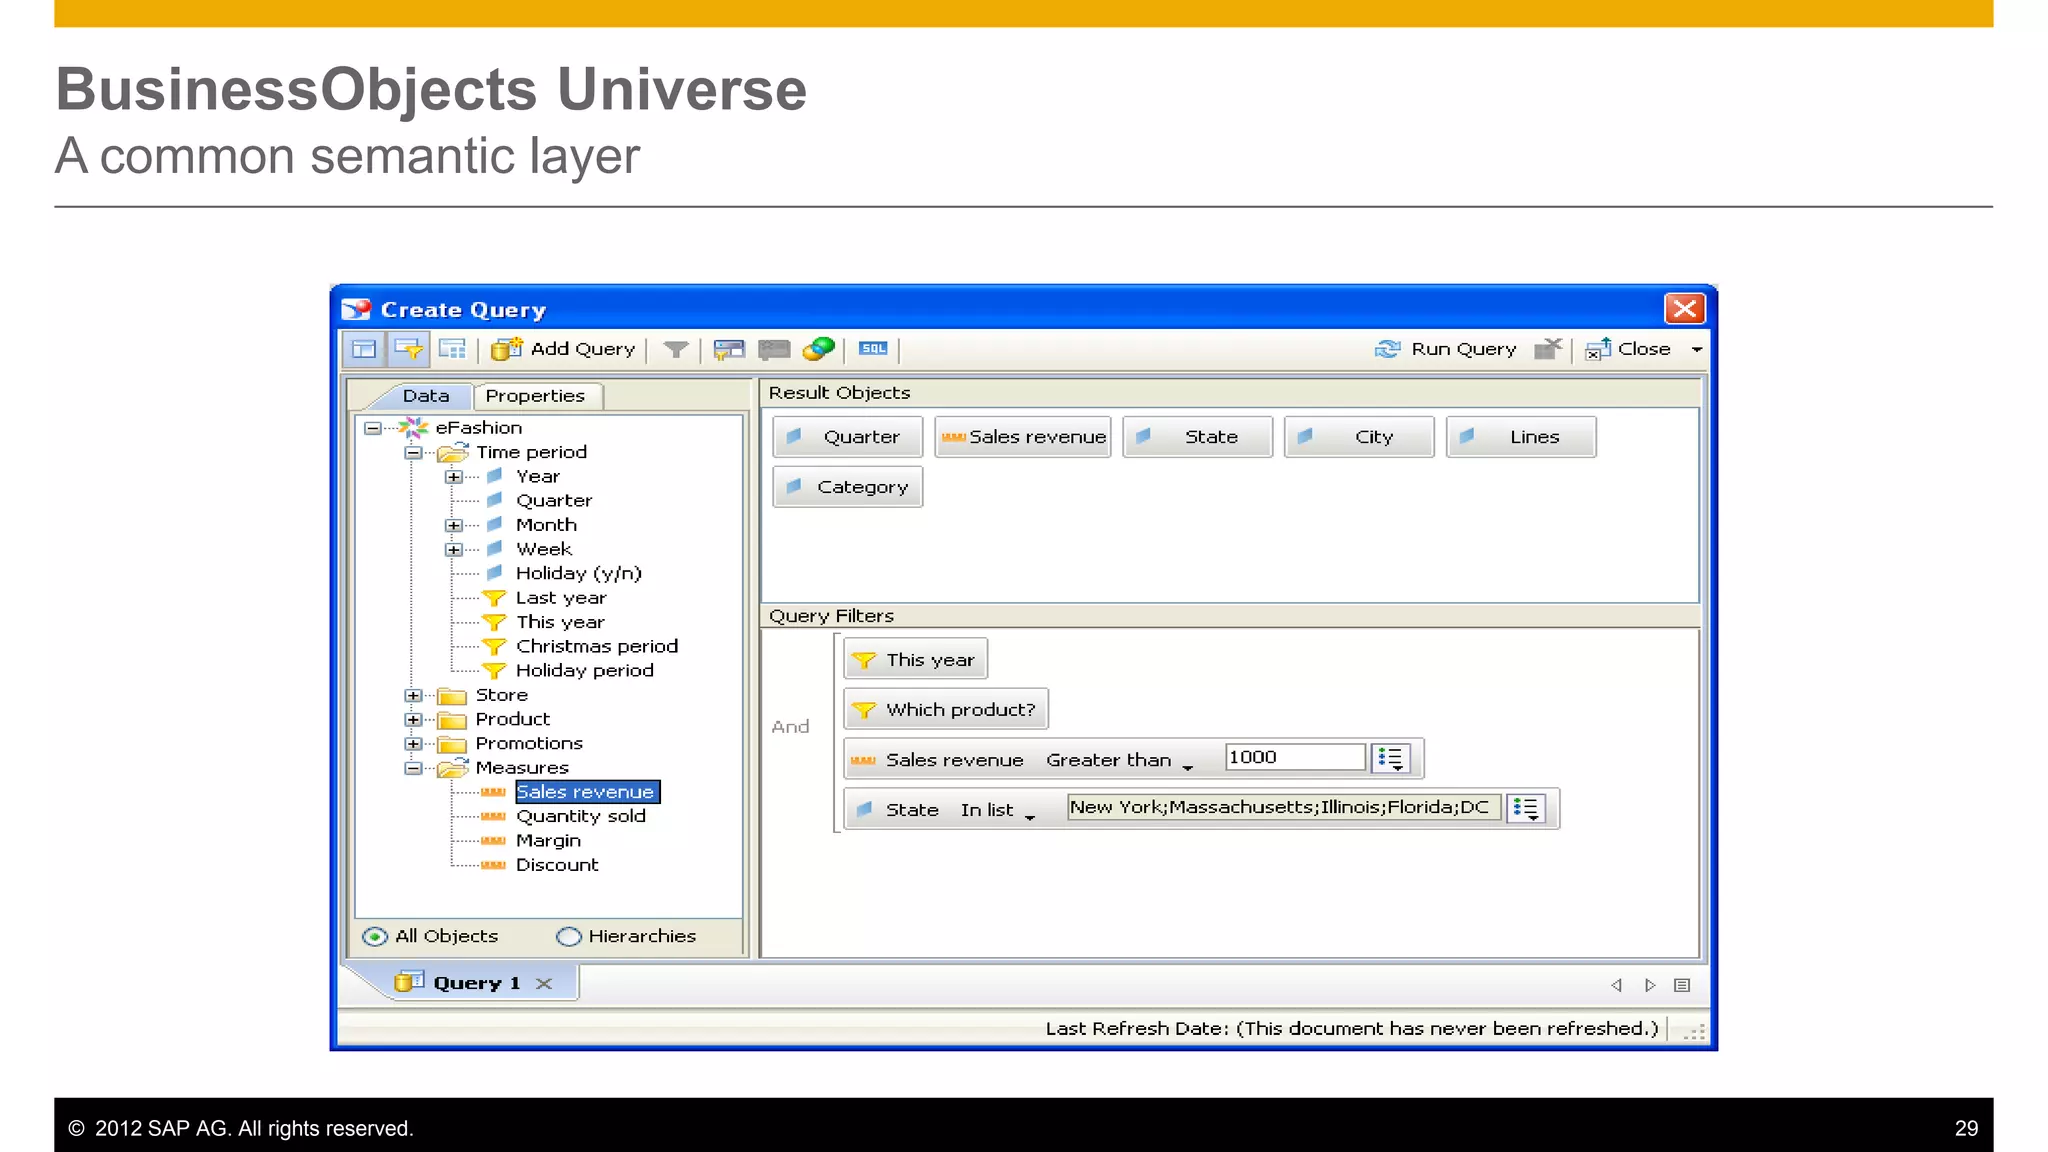Select Sales revenue in the tree
The image size is (2048, 1152).
[587, 792]
